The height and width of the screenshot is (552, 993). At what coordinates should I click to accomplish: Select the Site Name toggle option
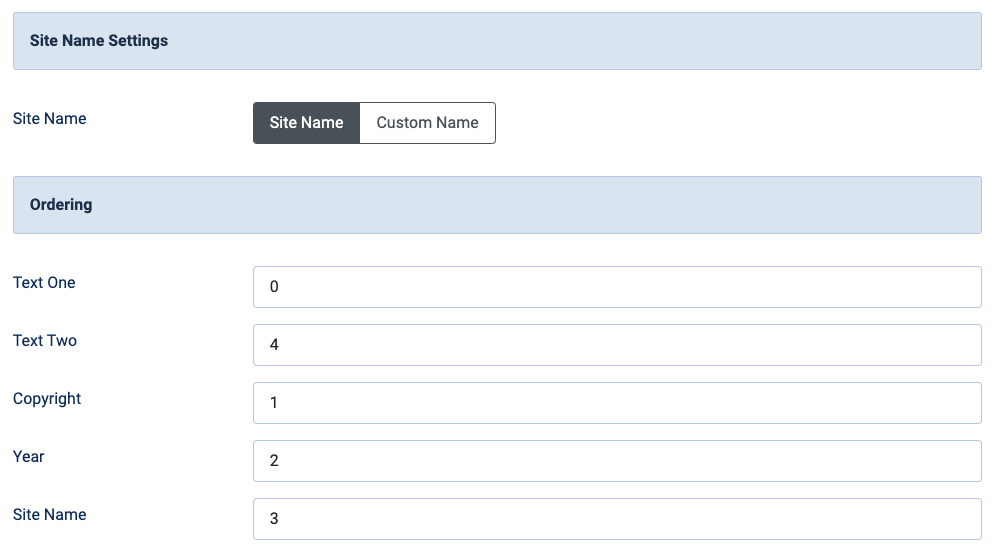307,123
